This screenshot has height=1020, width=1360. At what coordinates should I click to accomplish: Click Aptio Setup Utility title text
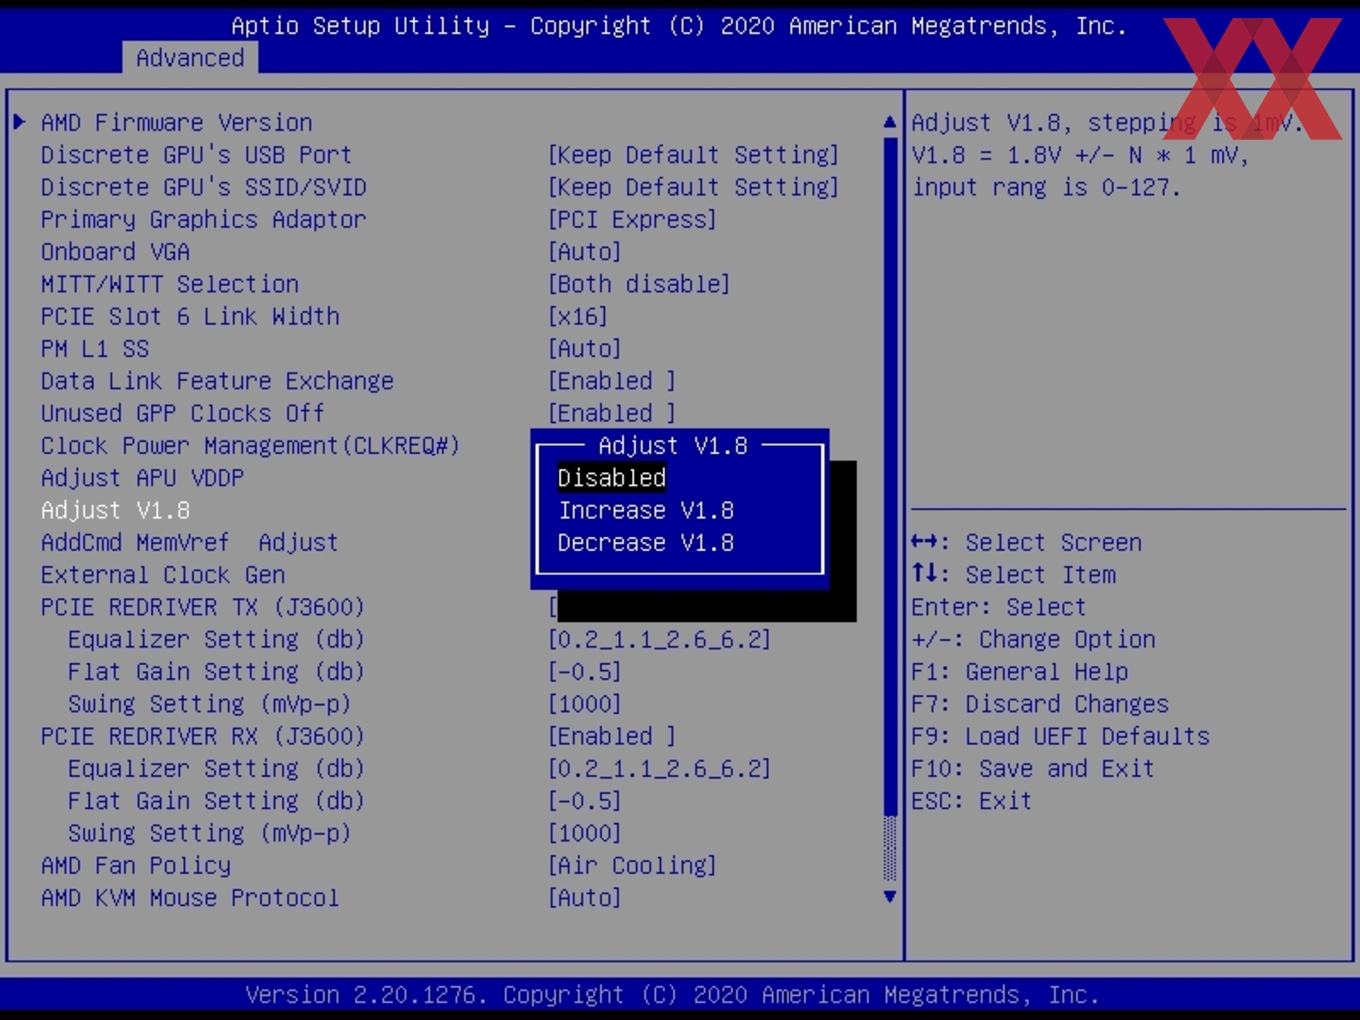[679, 26]
